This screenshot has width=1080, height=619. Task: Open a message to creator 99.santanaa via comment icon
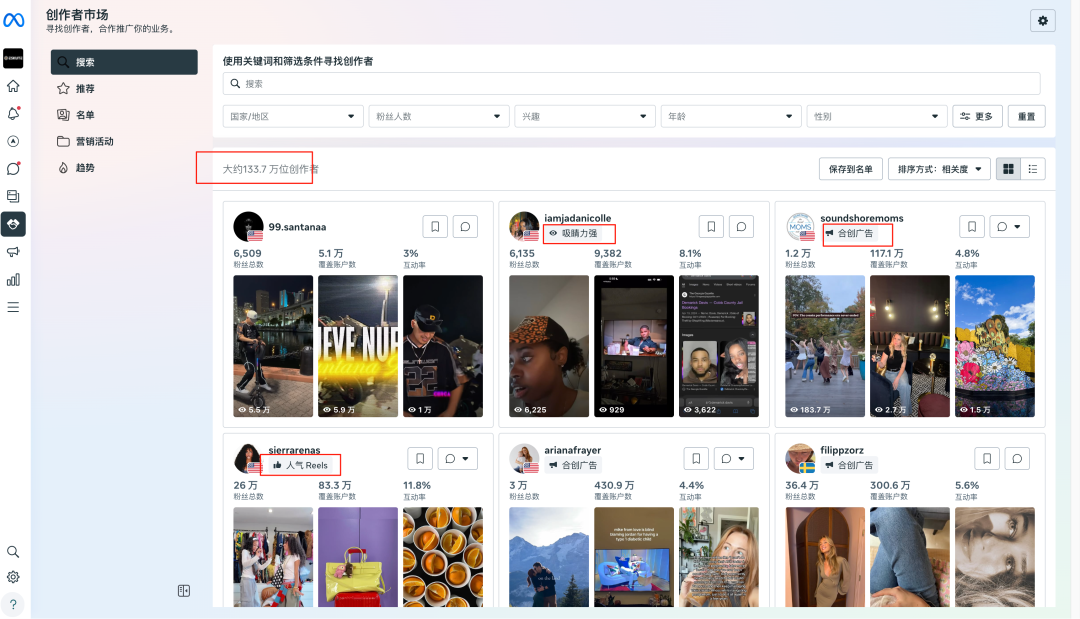click(x=465, y=226)
